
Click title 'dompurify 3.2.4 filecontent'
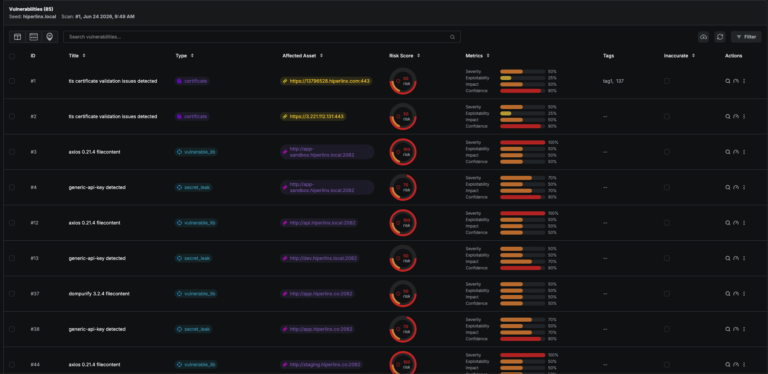[99, 294]
